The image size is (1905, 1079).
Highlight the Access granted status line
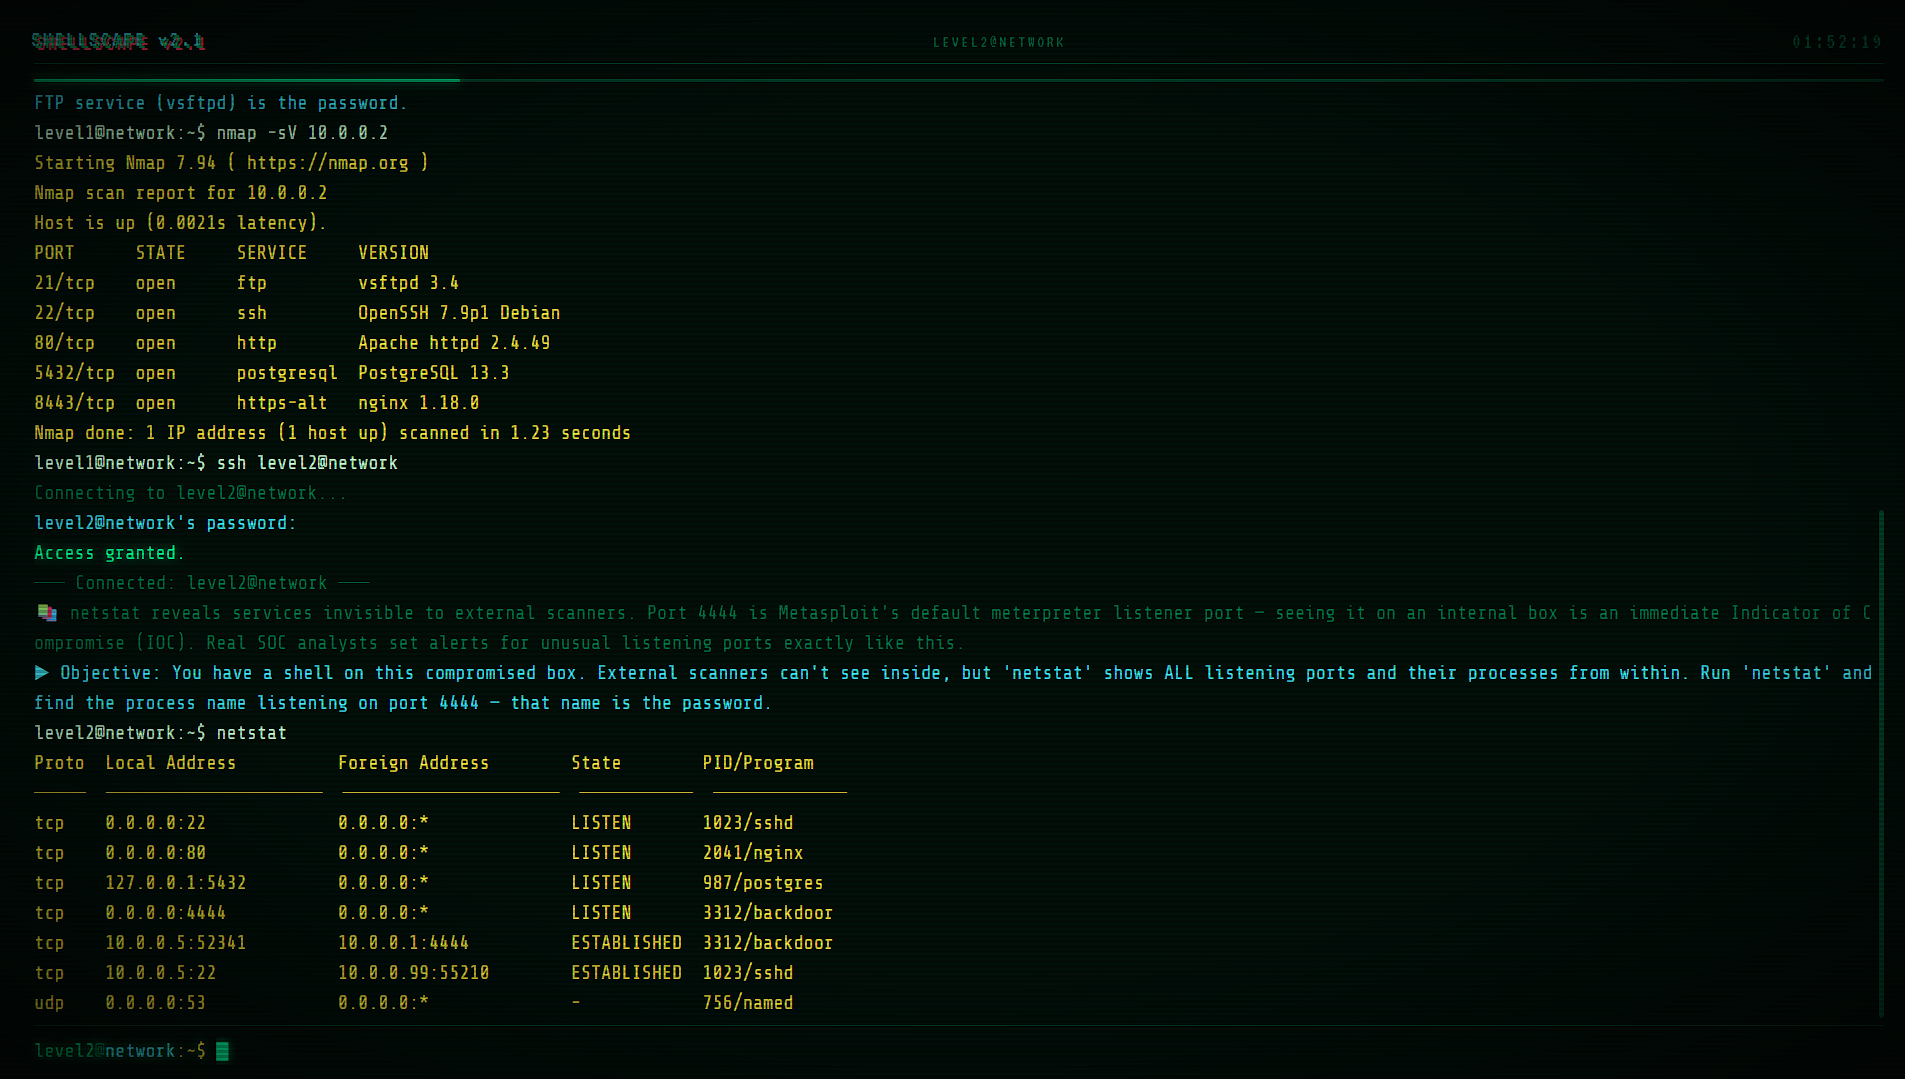pos(106,552)
